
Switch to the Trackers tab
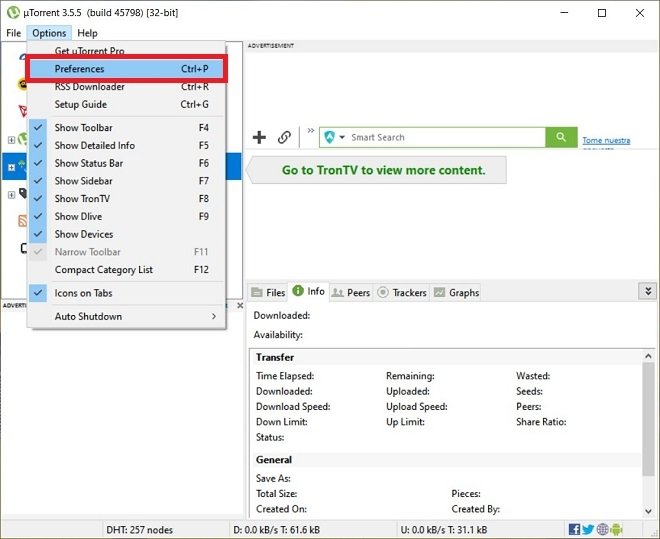coord(402,292)
